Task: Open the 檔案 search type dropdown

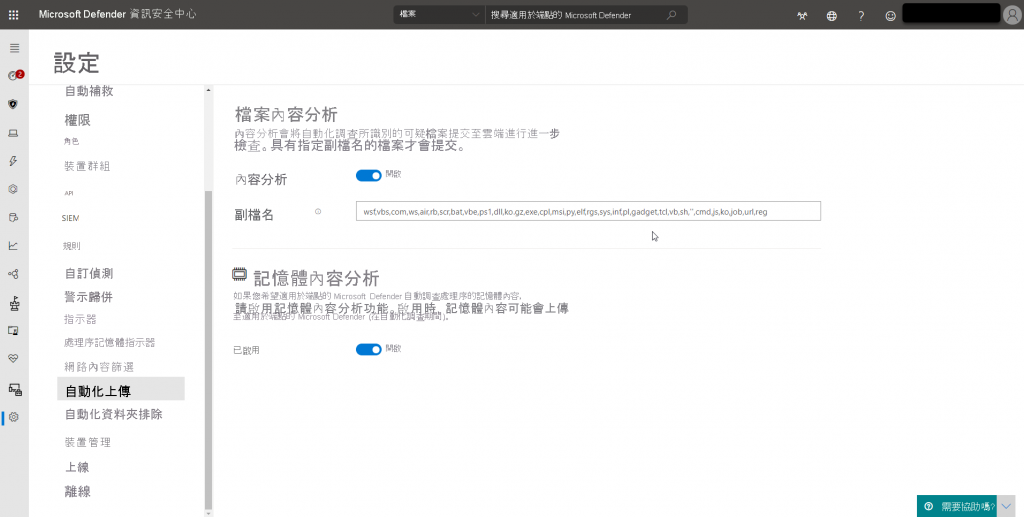Action: (x=439, y=14)
